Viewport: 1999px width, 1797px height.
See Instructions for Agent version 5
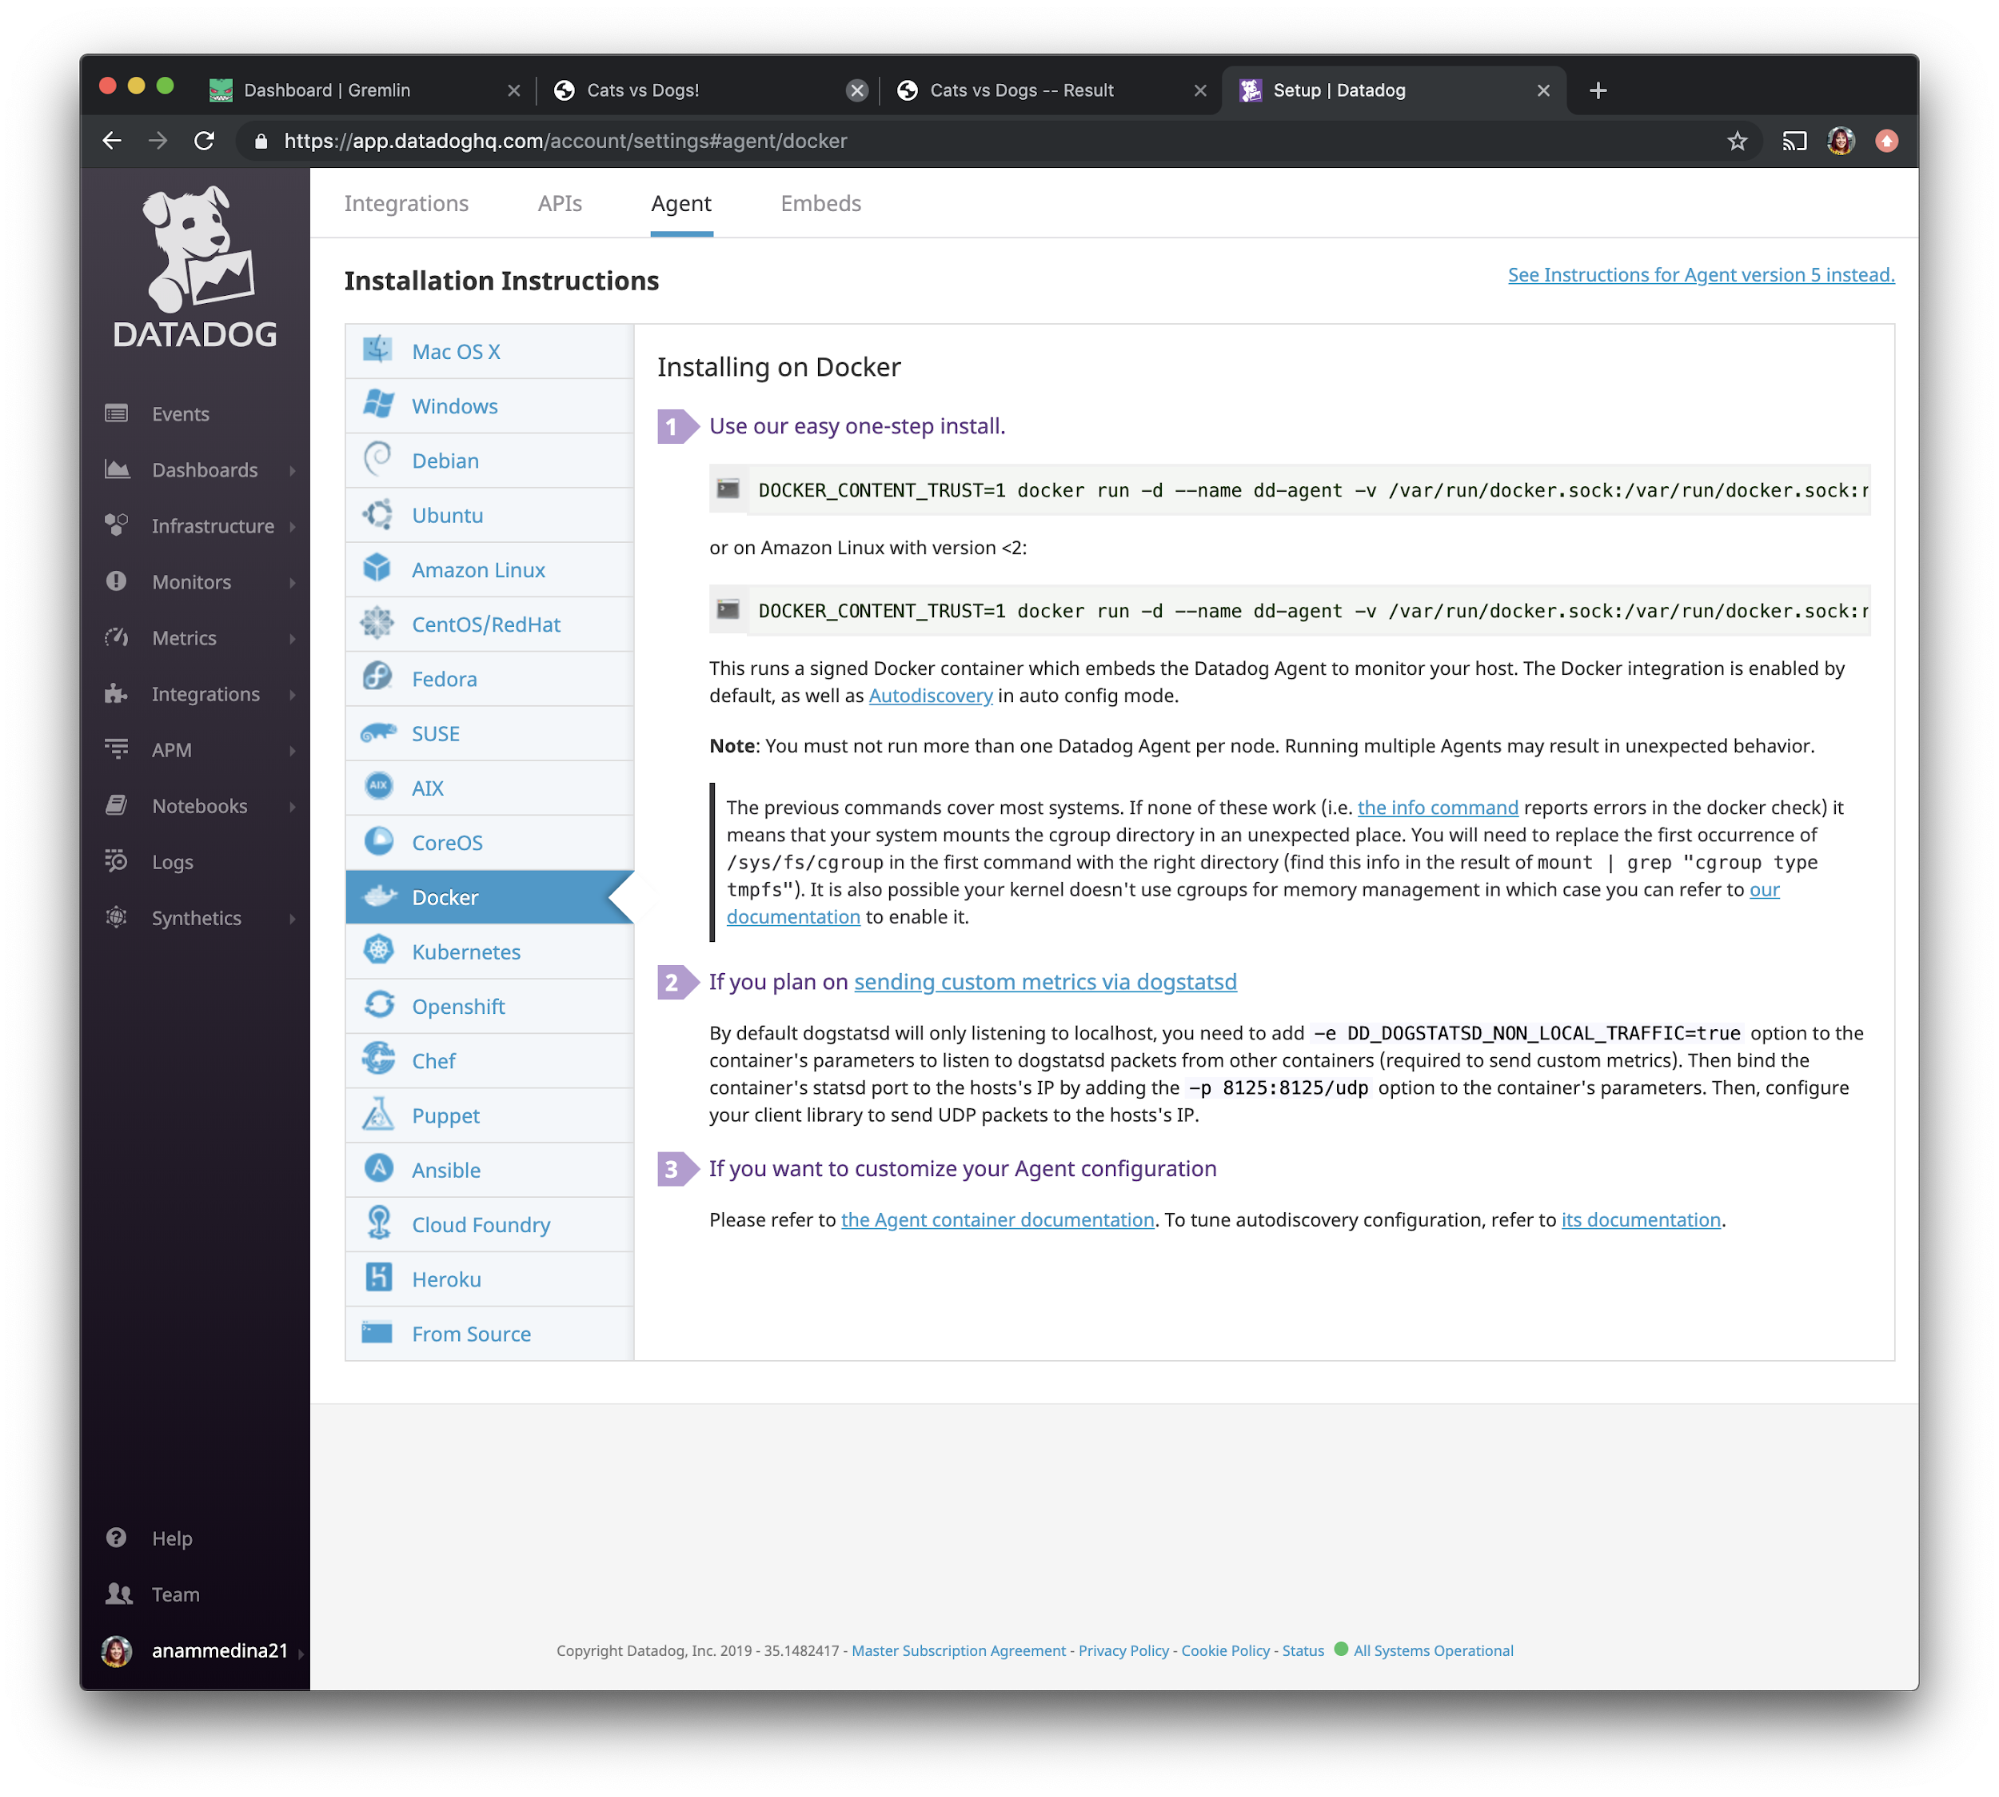[1699, 274]
